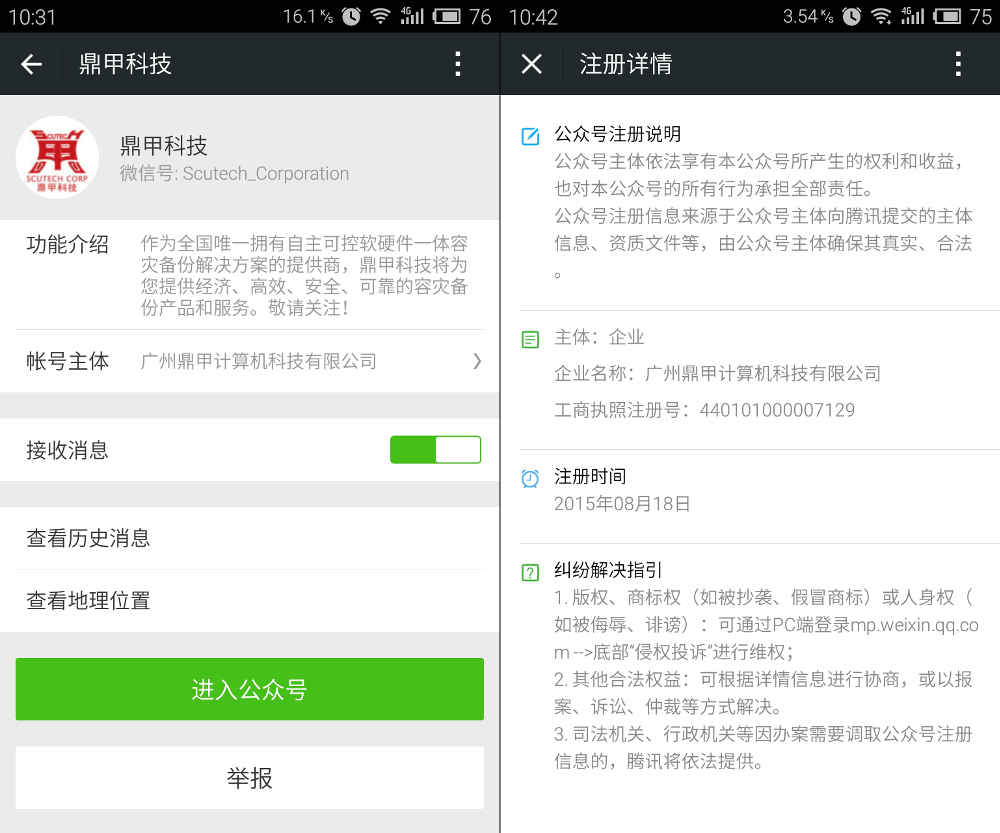Tap the 10:42 clock in right status bar
Image resolution: width=1000 pixels, height=833 pixels.
[533, 17]
